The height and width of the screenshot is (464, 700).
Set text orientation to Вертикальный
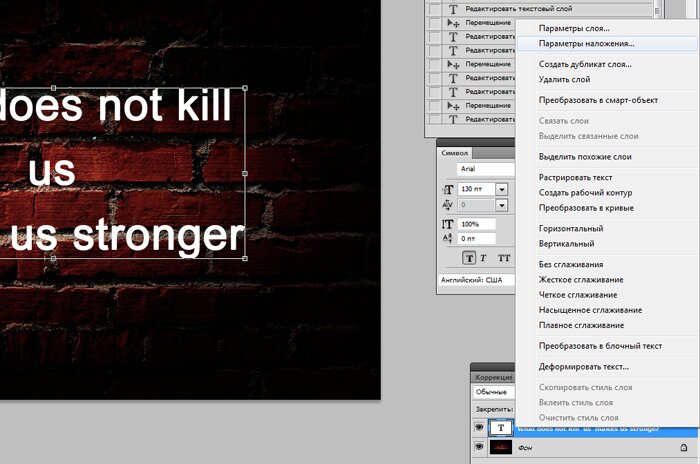click(567, 243)
